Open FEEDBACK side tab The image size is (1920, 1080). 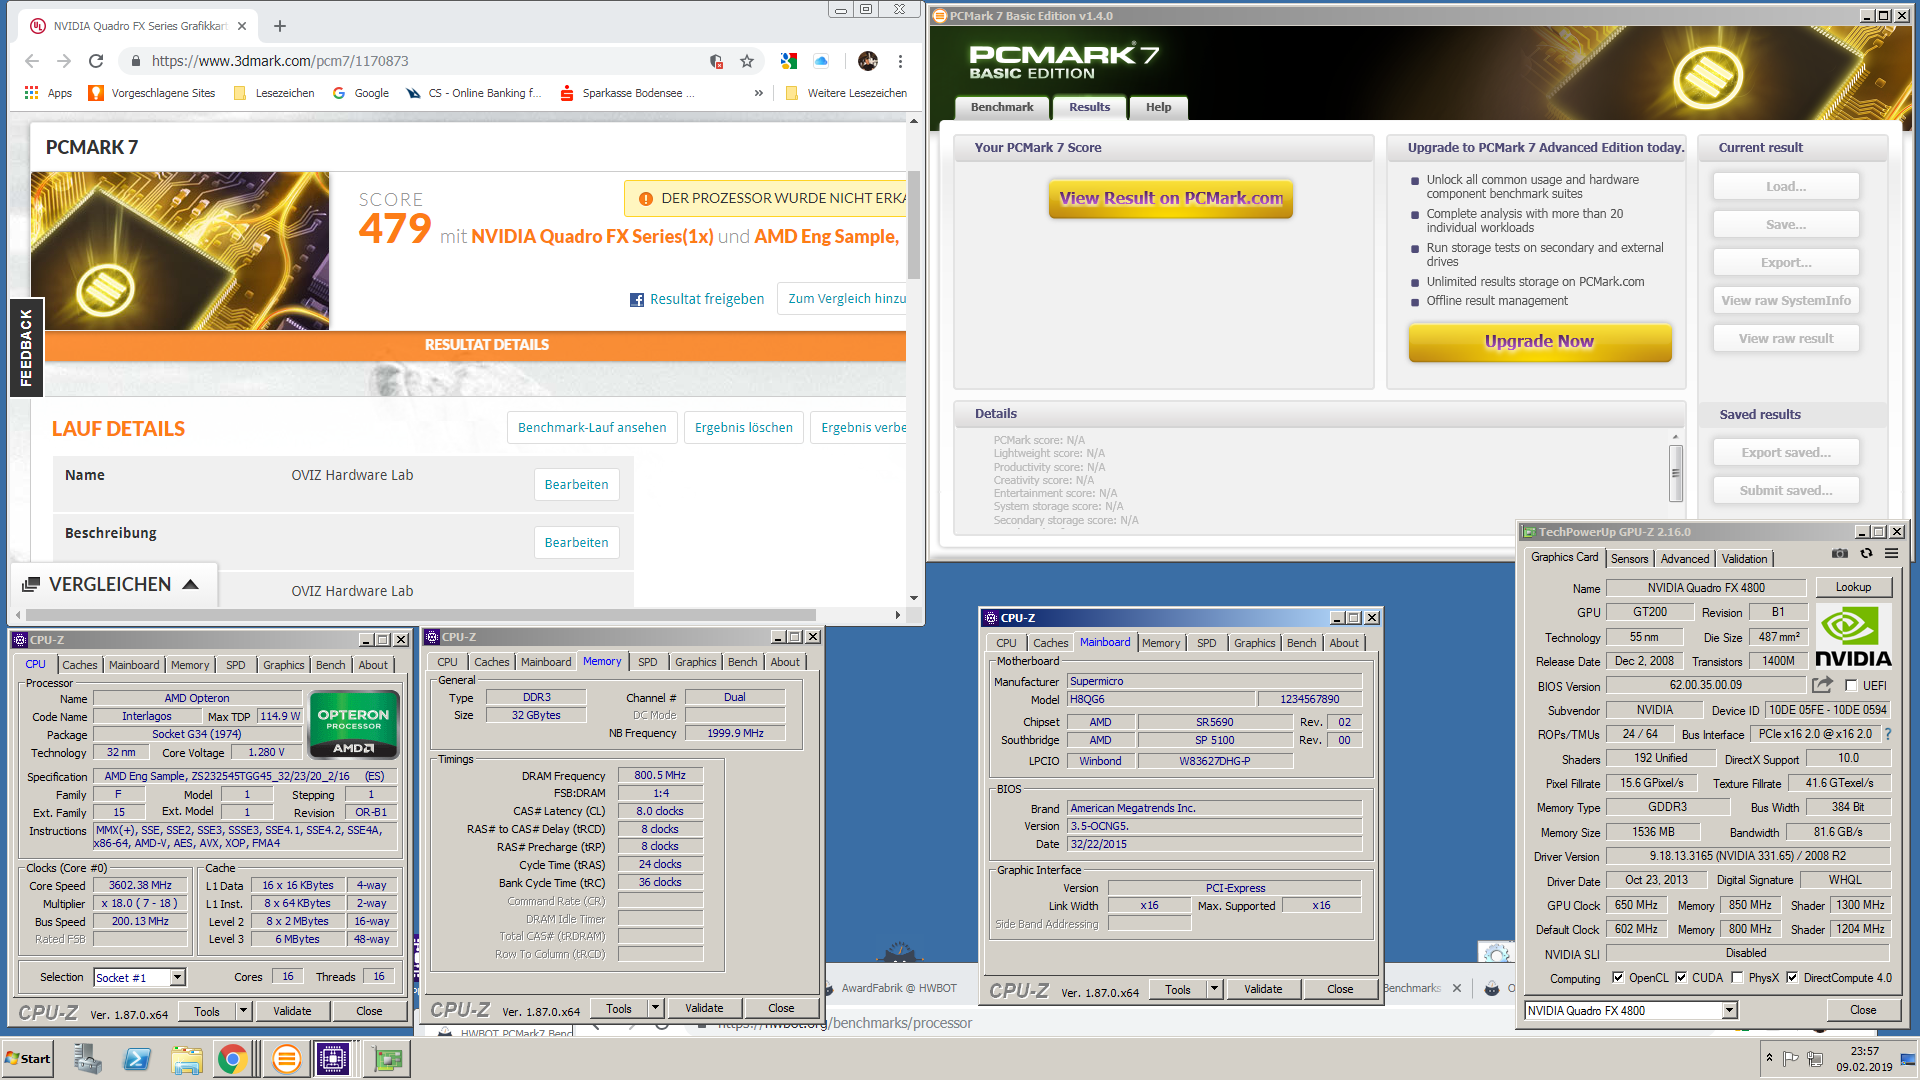(26, 347)
